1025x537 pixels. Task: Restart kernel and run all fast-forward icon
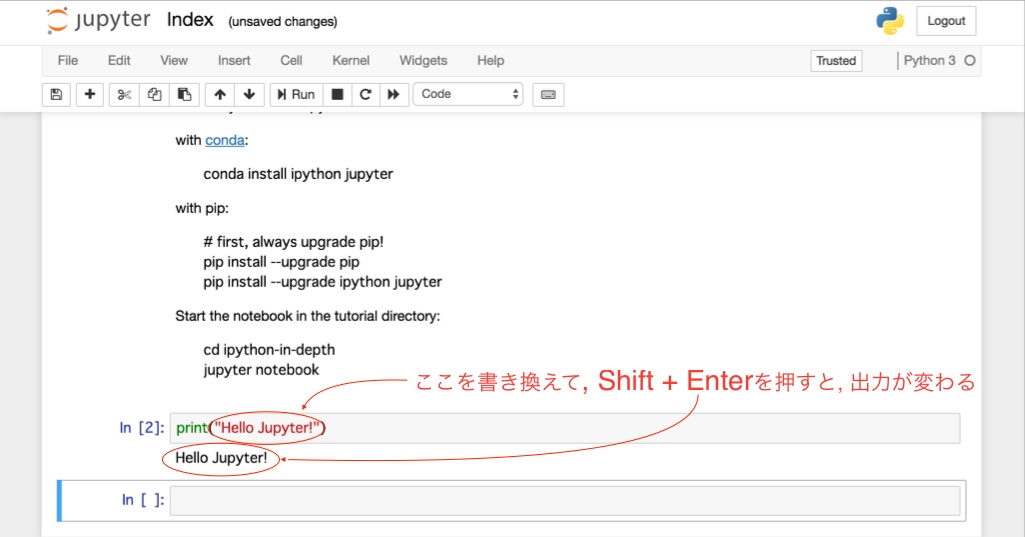pos(394,94)
